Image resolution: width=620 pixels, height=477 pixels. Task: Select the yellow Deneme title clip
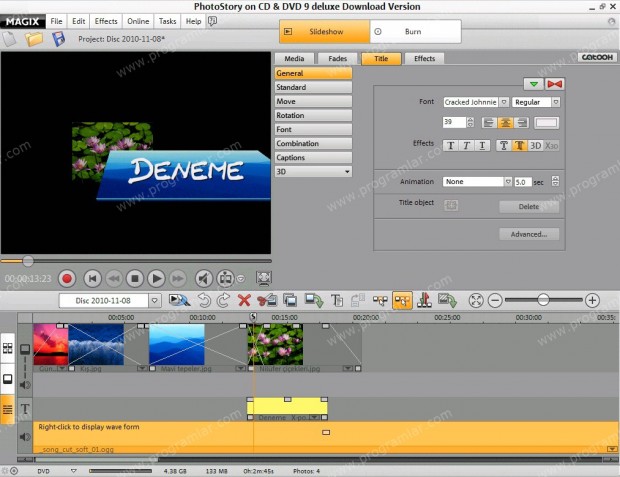click(287, 407)
